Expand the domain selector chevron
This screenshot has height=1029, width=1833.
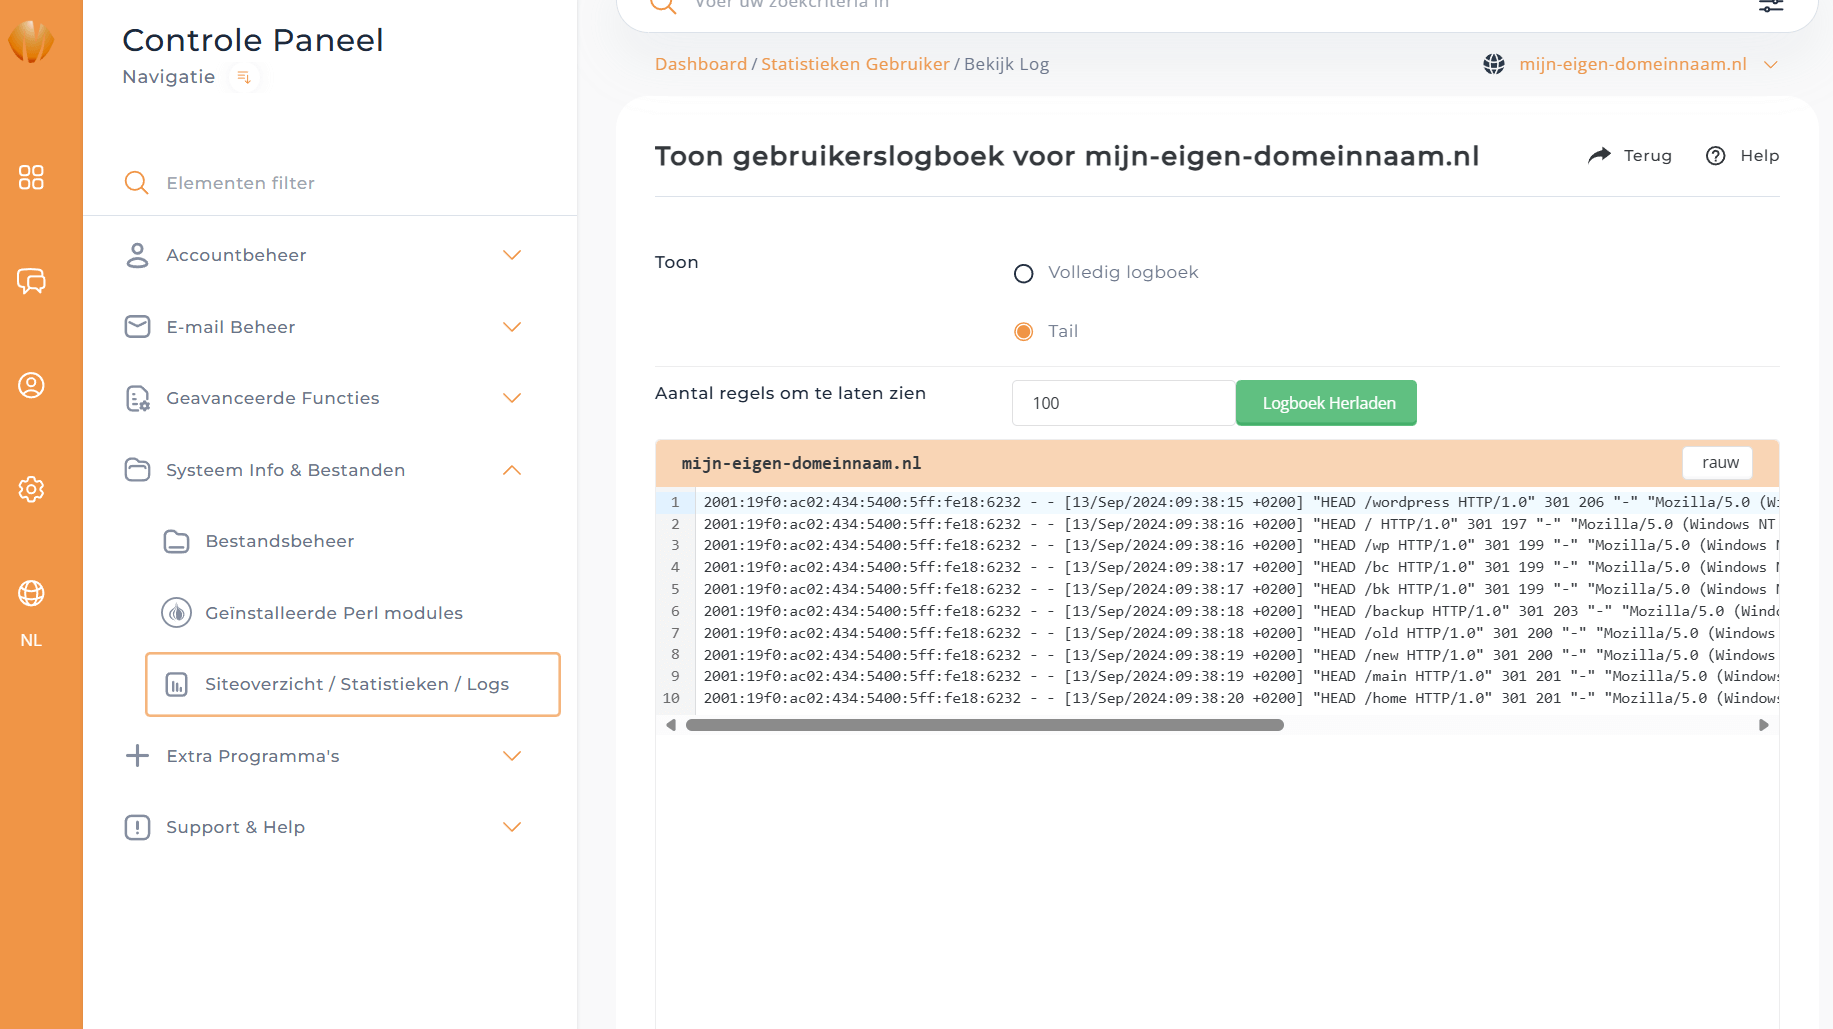click(x=1771, y=64)
